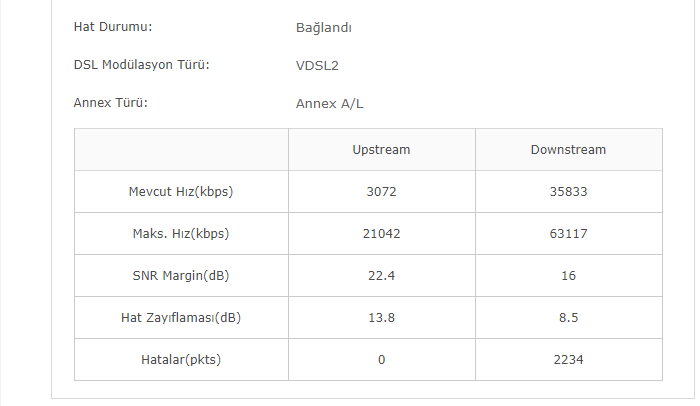
Task: Click the Hatalar(pkts) row label
Action: tap(181, 360)
